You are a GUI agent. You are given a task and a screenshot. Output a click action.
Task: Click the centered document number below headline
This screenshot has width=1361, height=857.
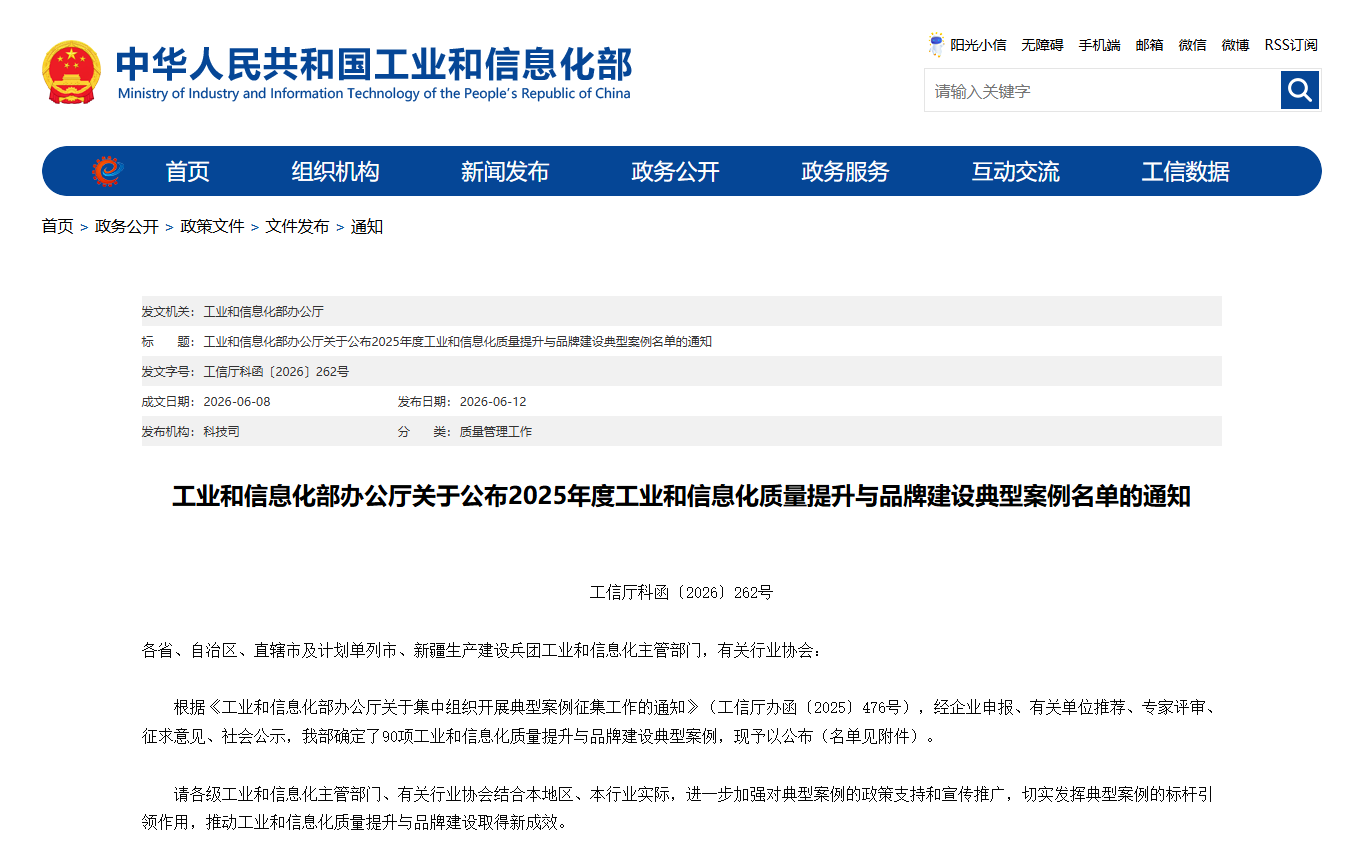[681, 592]
